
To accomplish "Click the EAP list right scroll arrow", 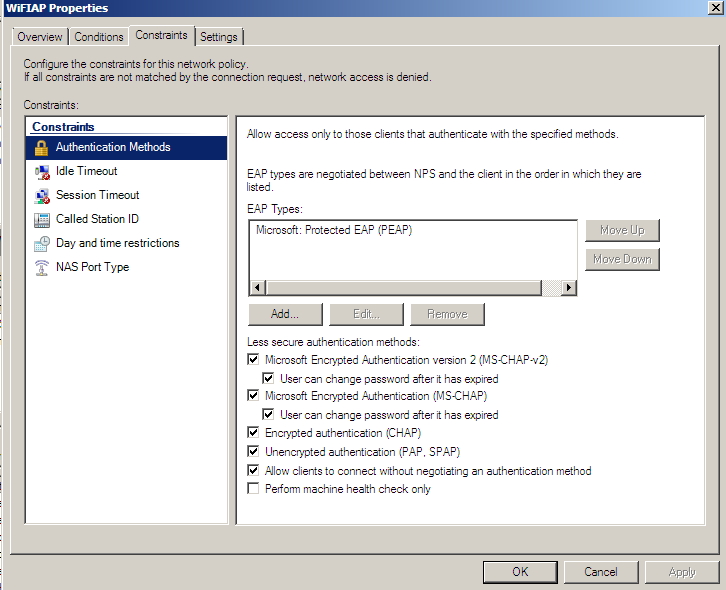I will tap(569, 288).
